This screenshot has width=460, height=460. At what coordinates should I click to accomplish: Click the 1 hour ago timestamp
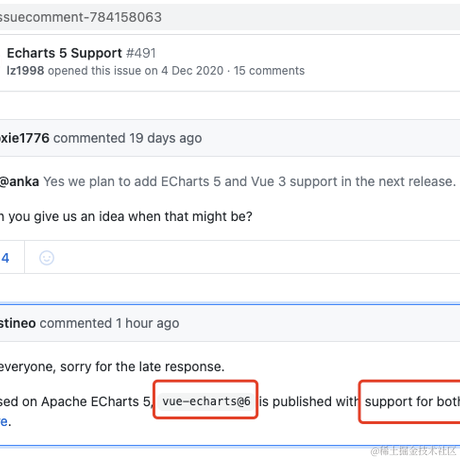click(148, 323)
